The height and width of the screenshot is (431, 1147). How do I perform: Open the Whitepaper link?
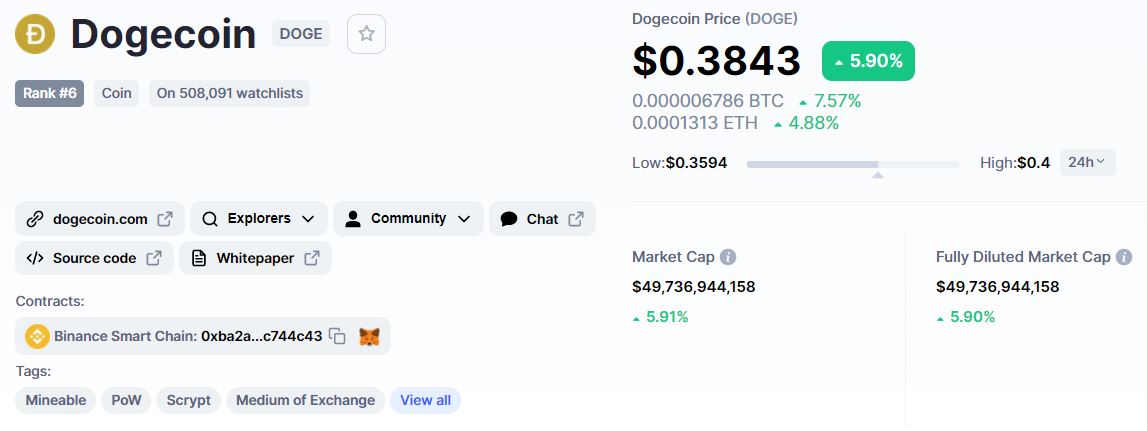click(x=255, y=258)
